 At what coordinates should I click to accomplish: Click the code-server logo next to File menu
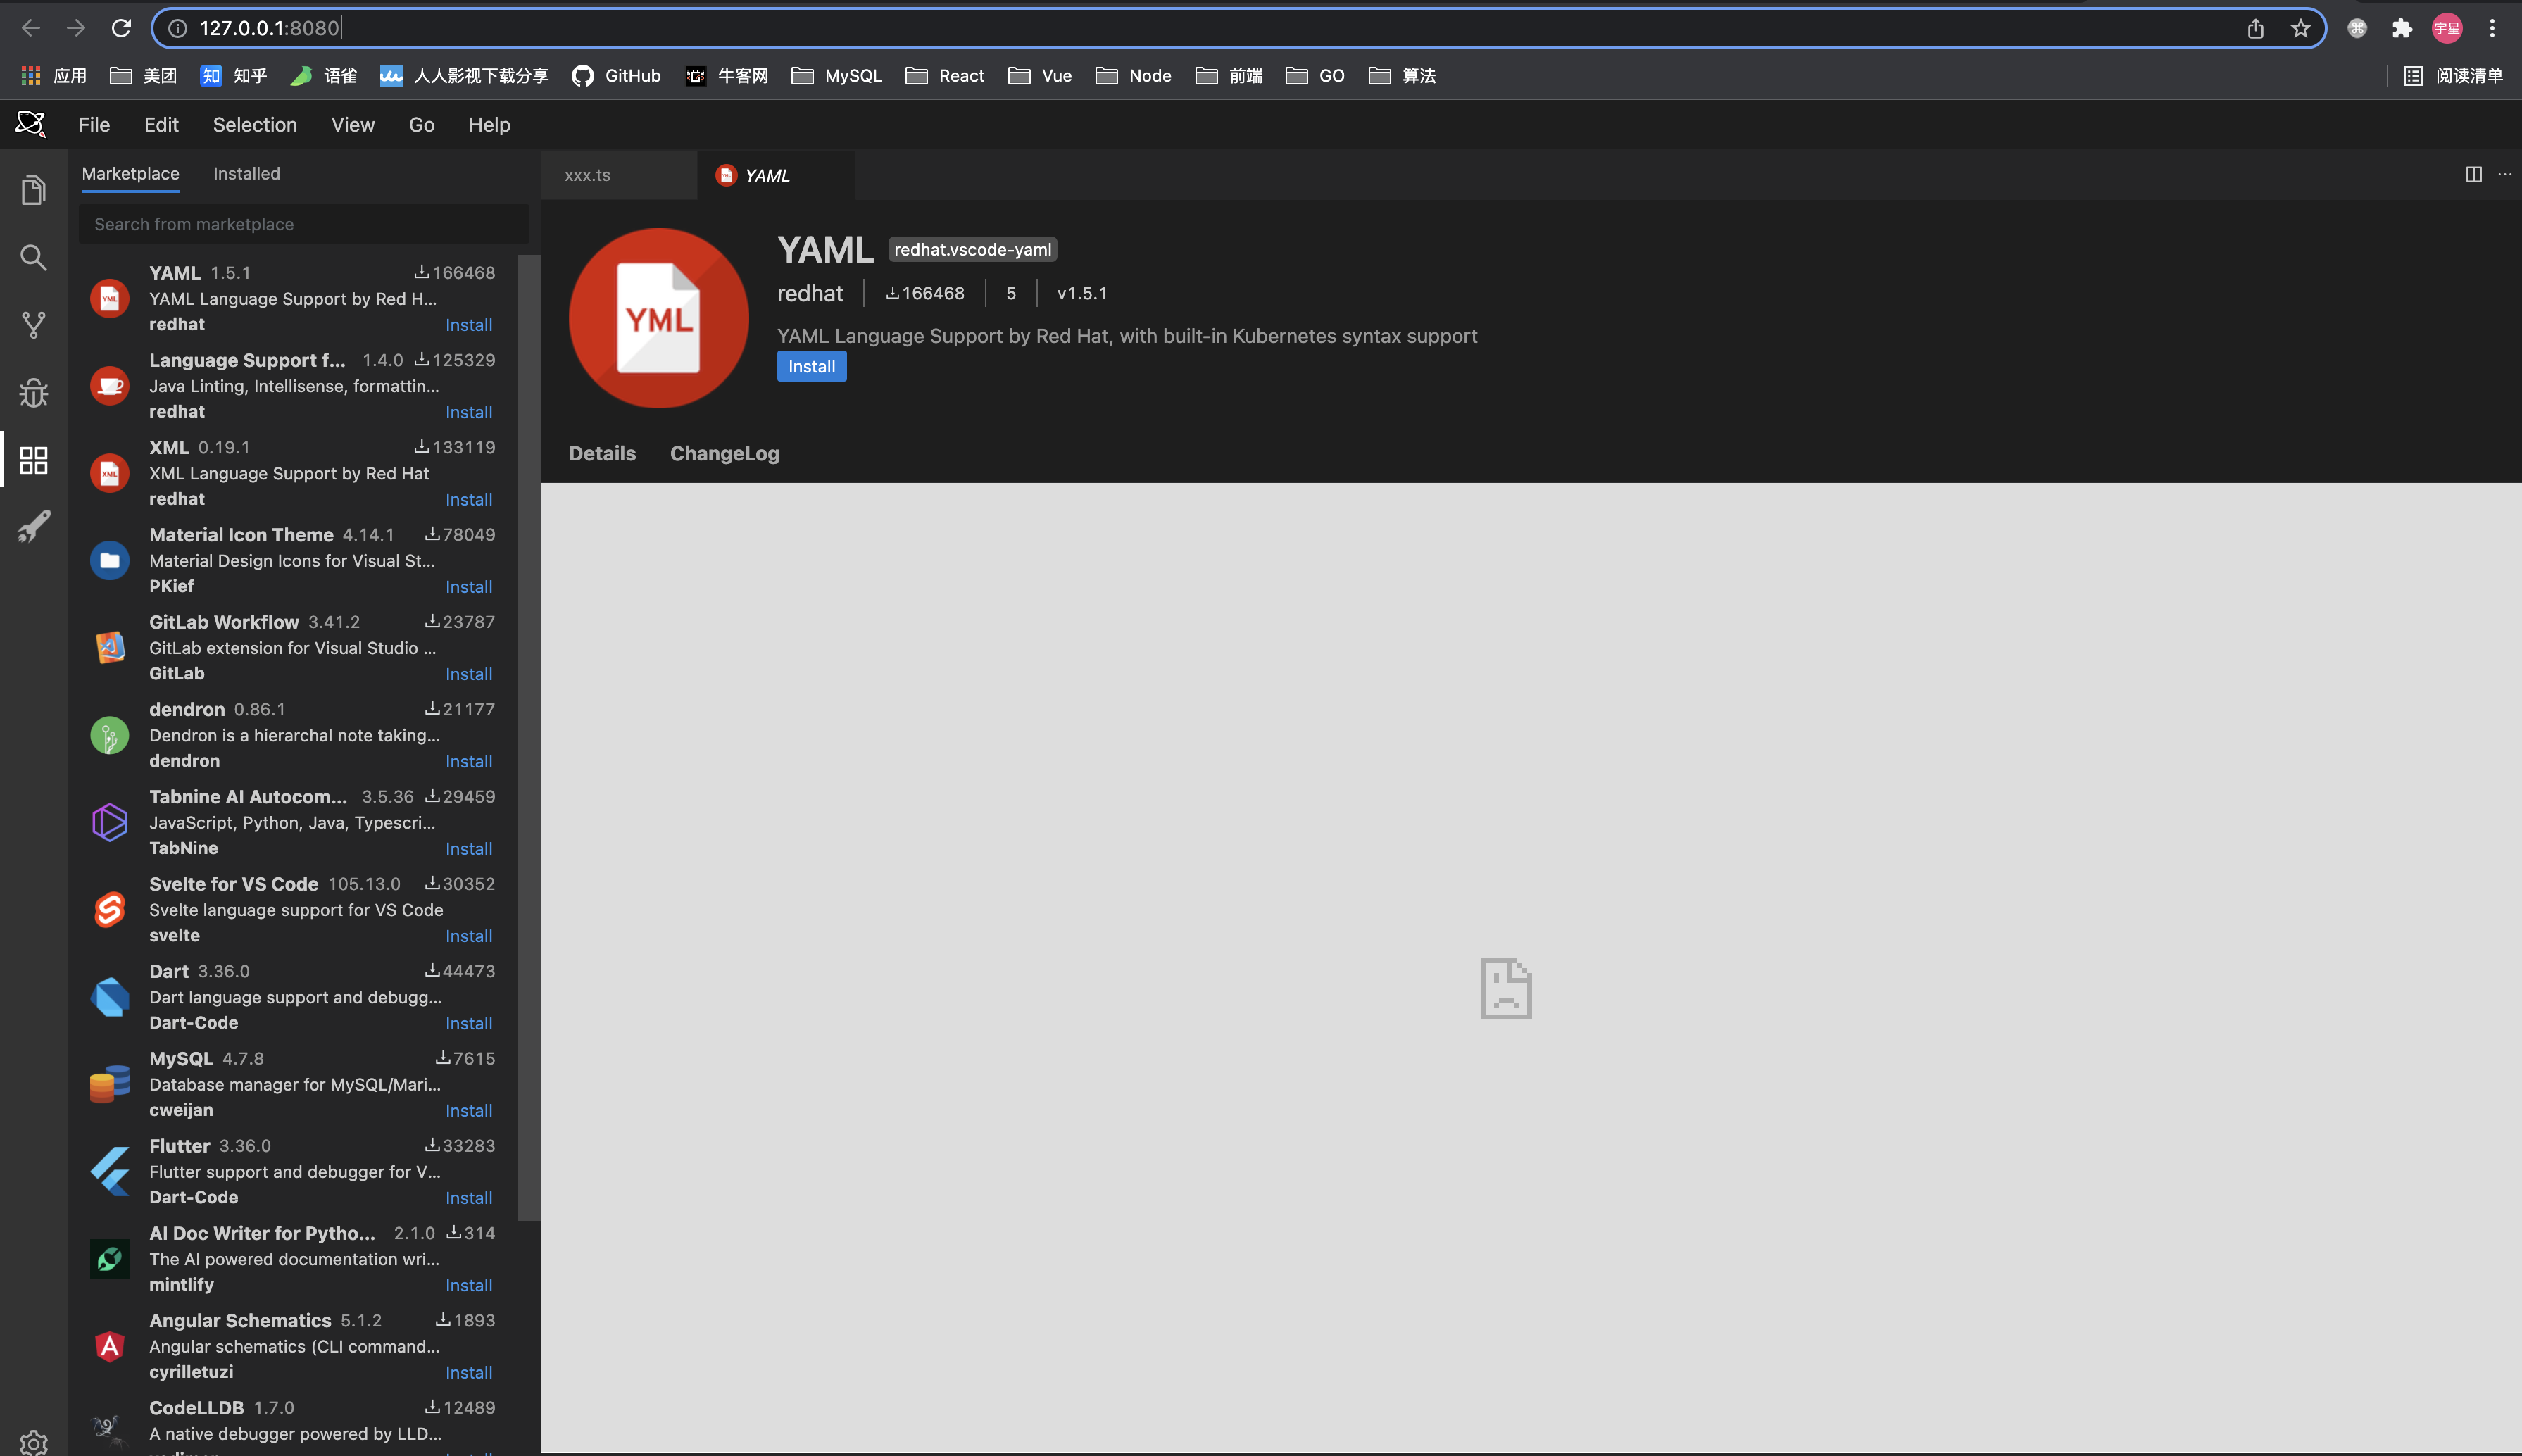tap(31, 124)
